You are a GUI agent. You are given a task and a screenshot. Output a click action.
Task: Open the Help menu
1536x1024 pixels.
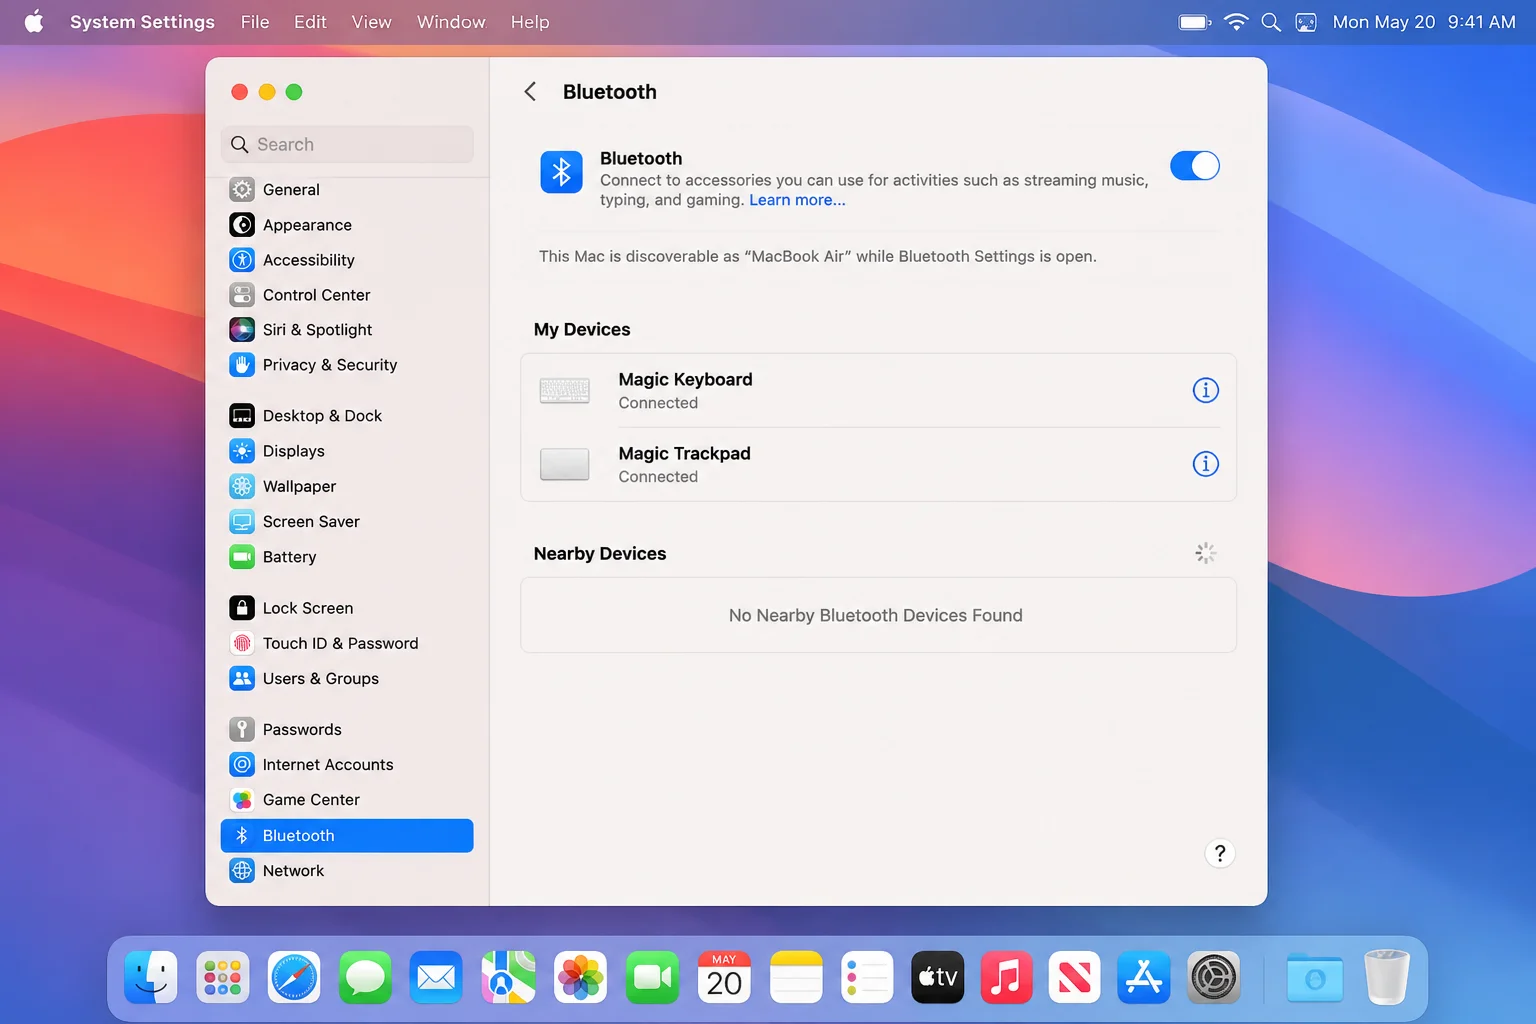click(530, 22)
